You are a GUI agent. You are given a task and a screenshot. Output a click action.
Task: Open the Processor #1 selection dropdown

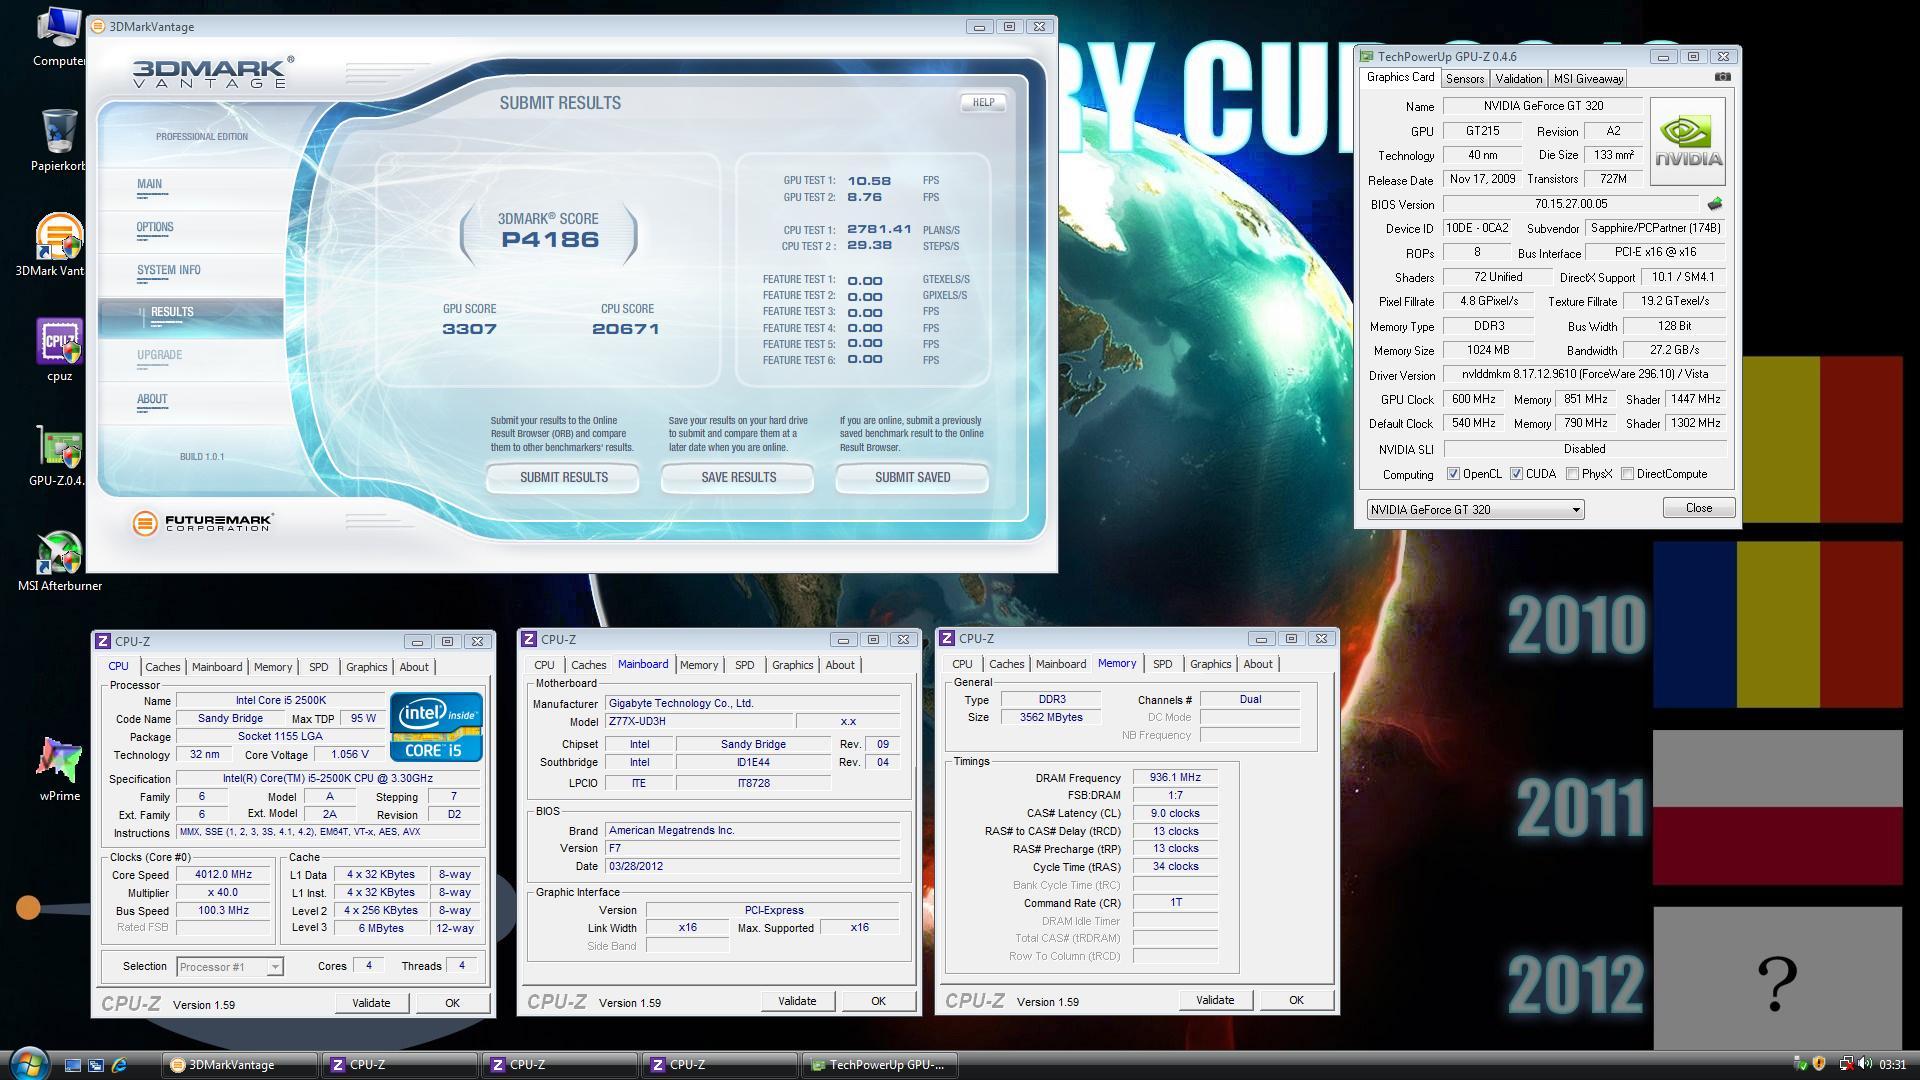click(230, 966)
